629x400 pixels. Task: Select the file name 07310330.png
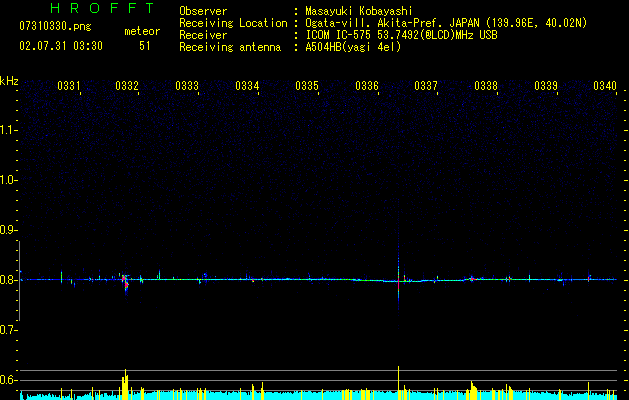pos(55,26)
